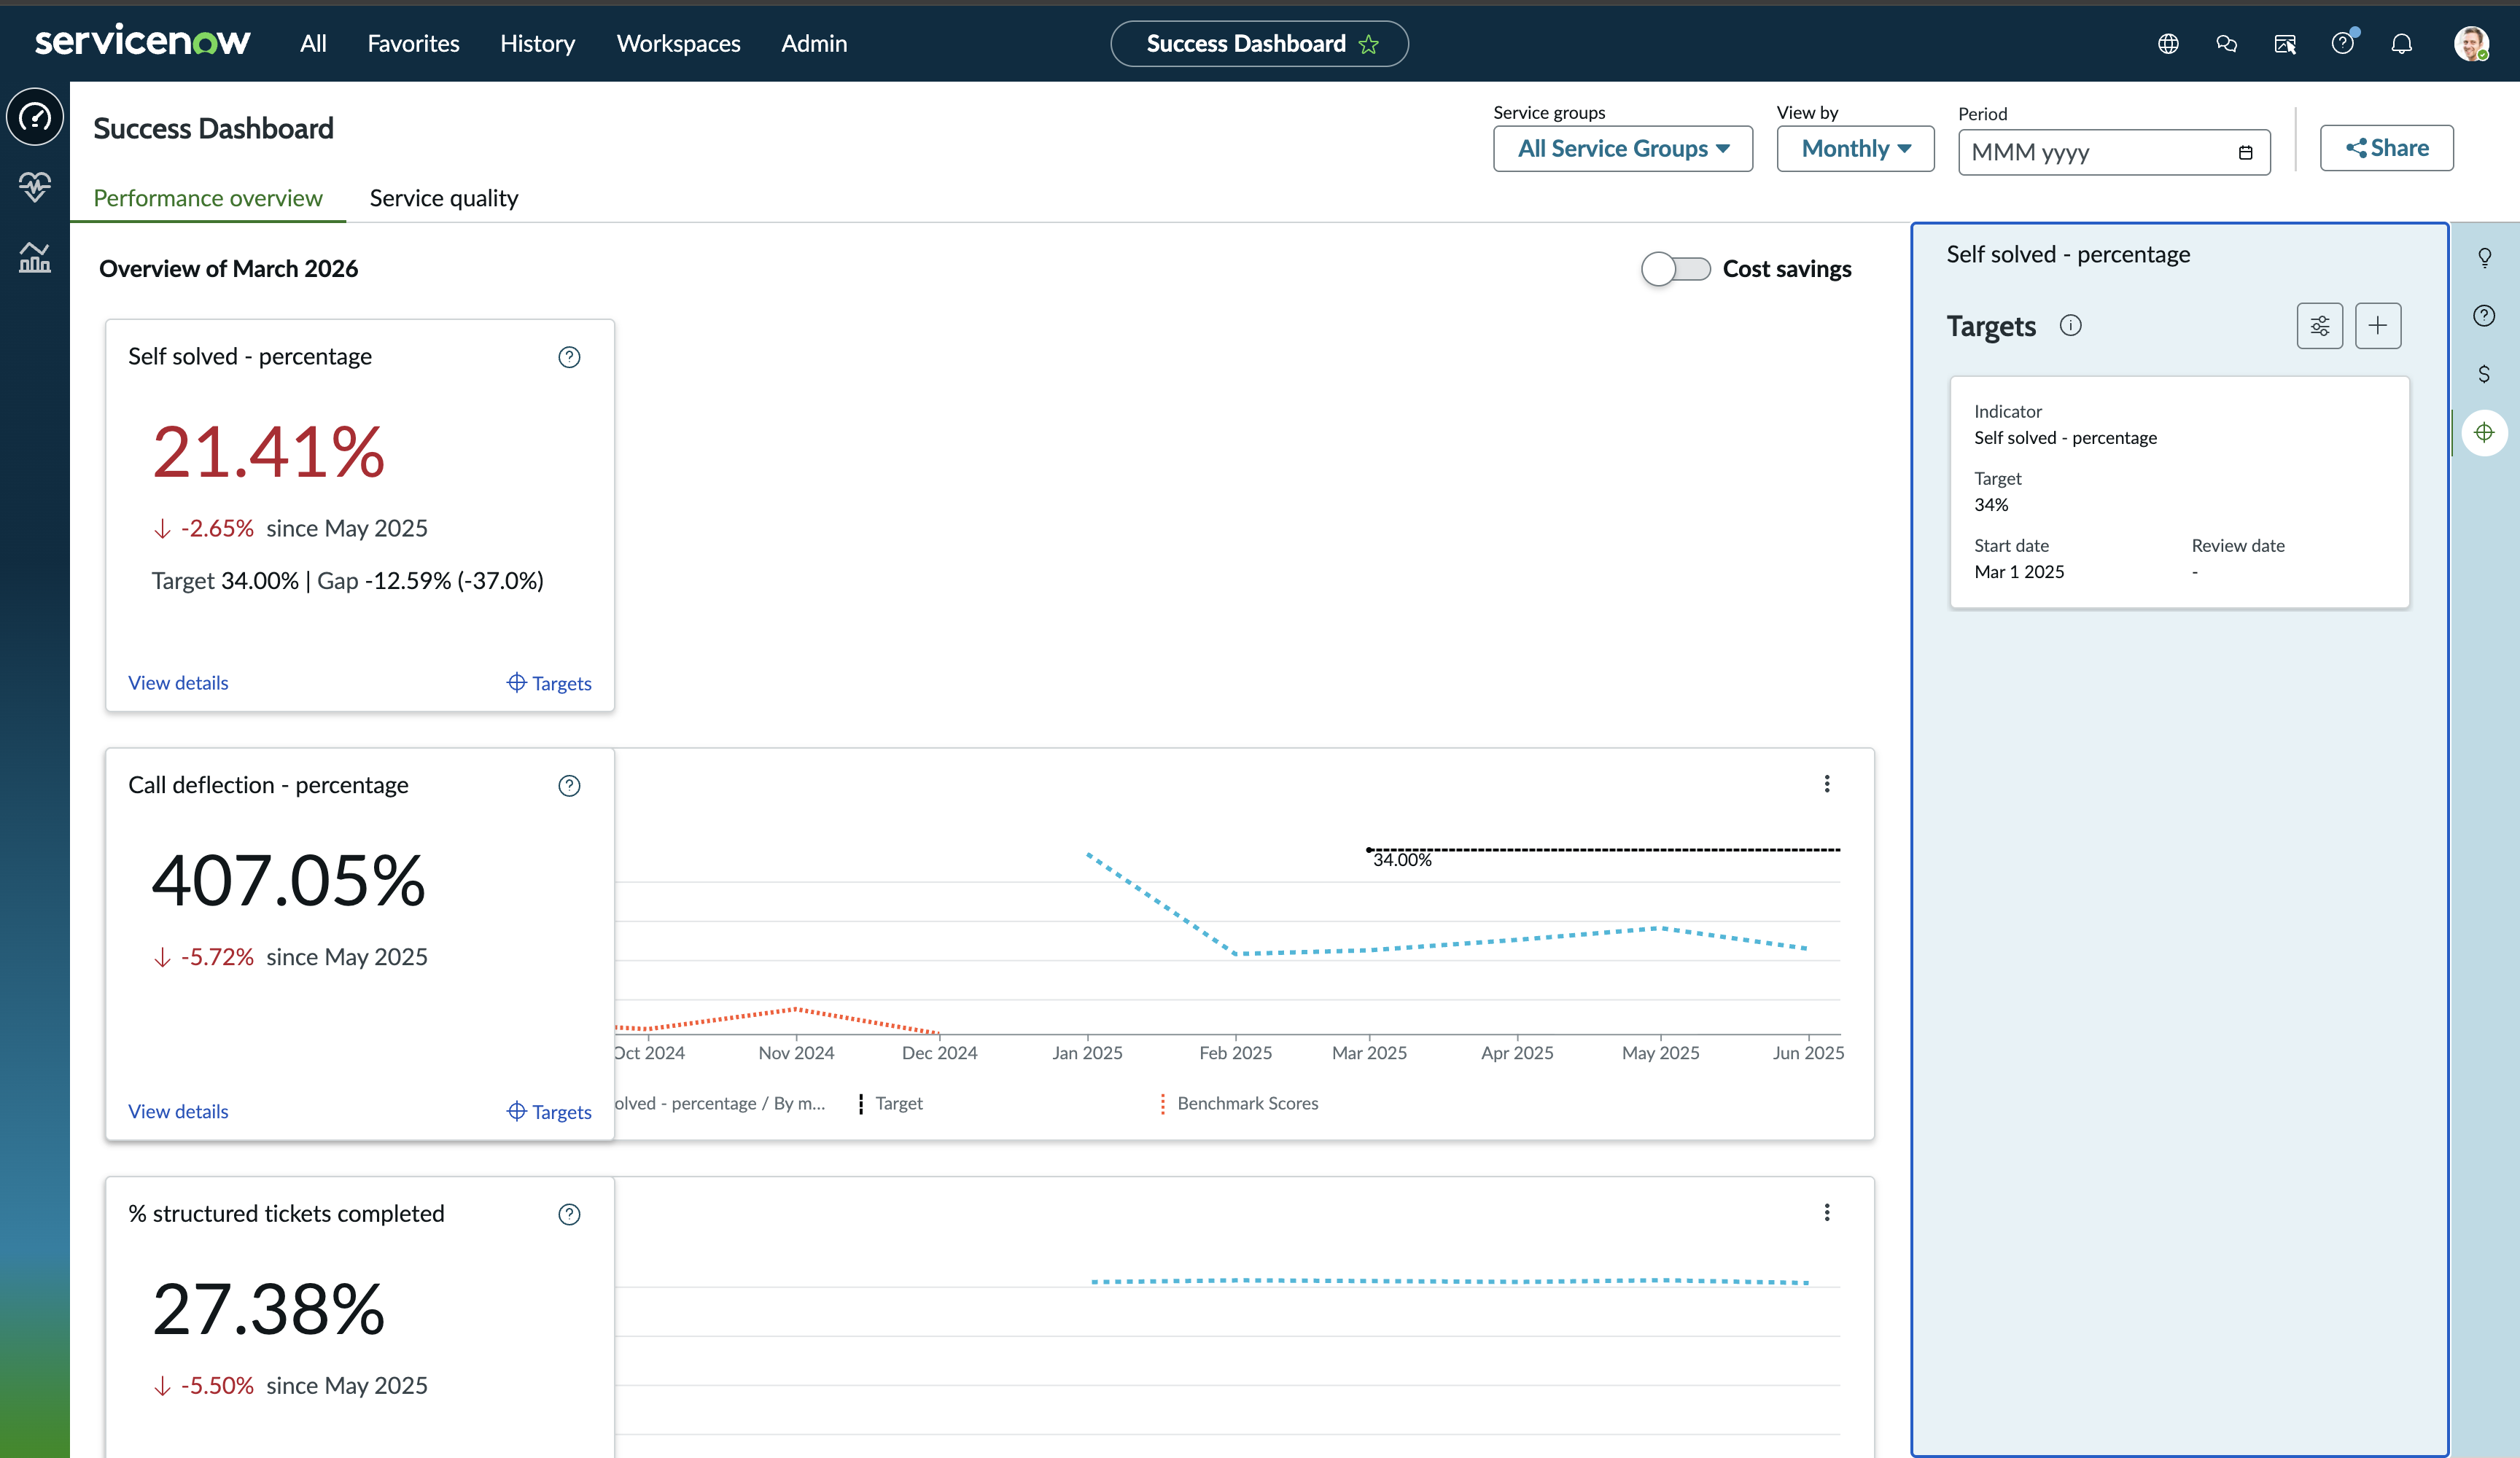The image size is (2520, 1458).
Task: Open help for % structured tickets completed card
Action: click(x=569, y=1214)
